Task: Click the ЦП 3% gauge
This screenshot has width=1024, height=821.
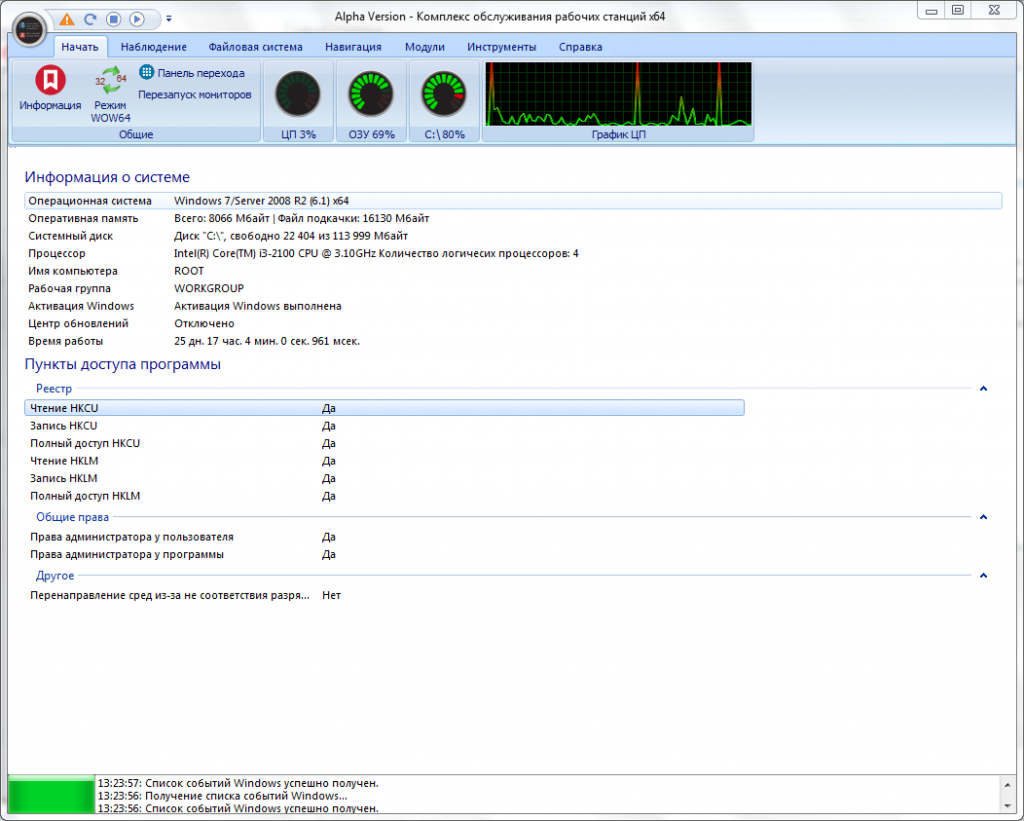Action: coord(297,95)
